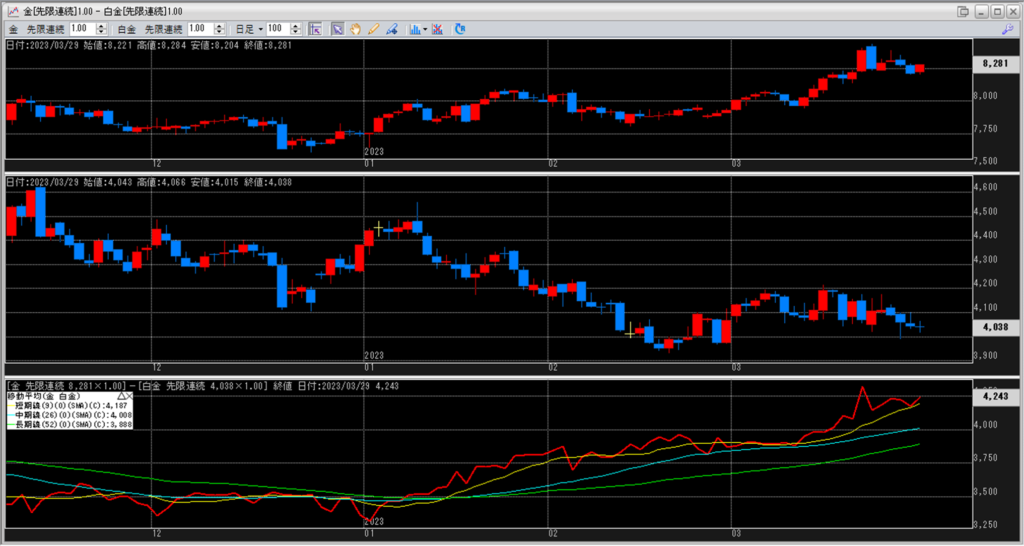
Task: Open settings with the wrench icon
Action: tap(1007, 30)
